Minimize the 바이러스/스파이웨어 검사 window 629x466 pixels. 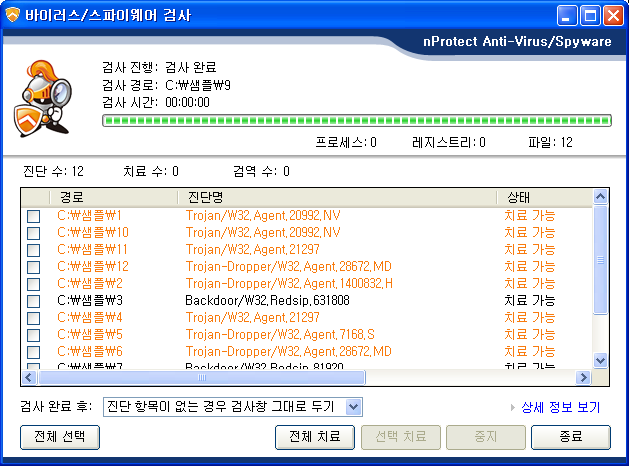[567, 16]
